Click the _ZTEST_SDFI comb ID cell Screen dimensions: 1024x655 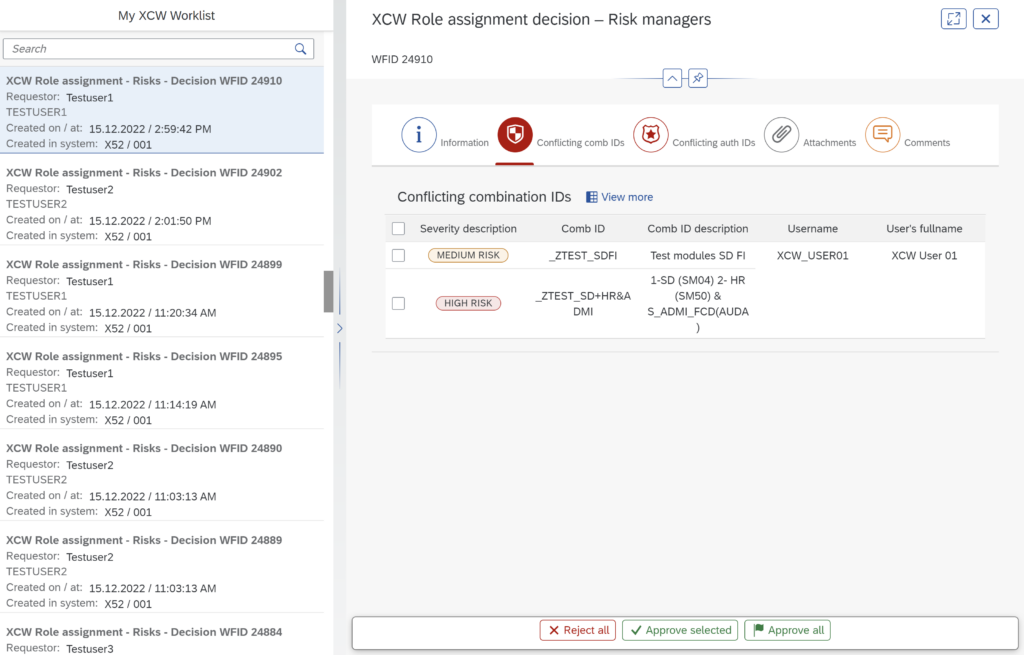583,255
